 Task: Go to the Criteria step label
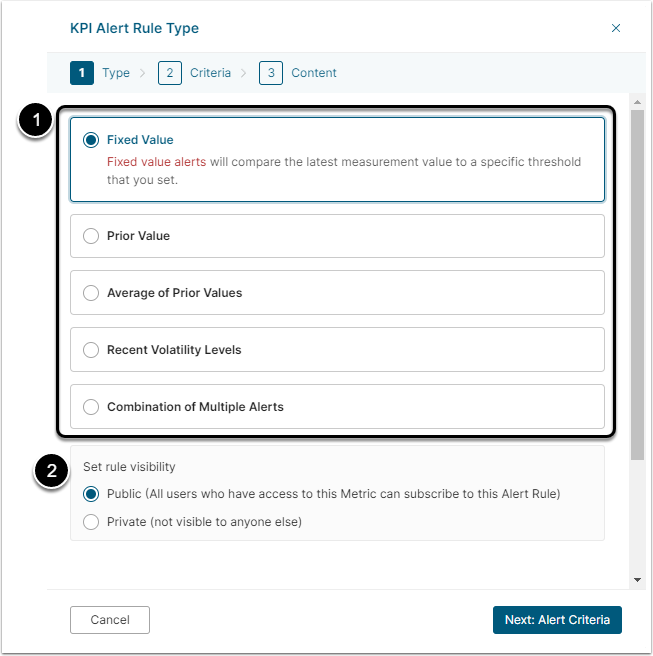[x=210, y=73]
